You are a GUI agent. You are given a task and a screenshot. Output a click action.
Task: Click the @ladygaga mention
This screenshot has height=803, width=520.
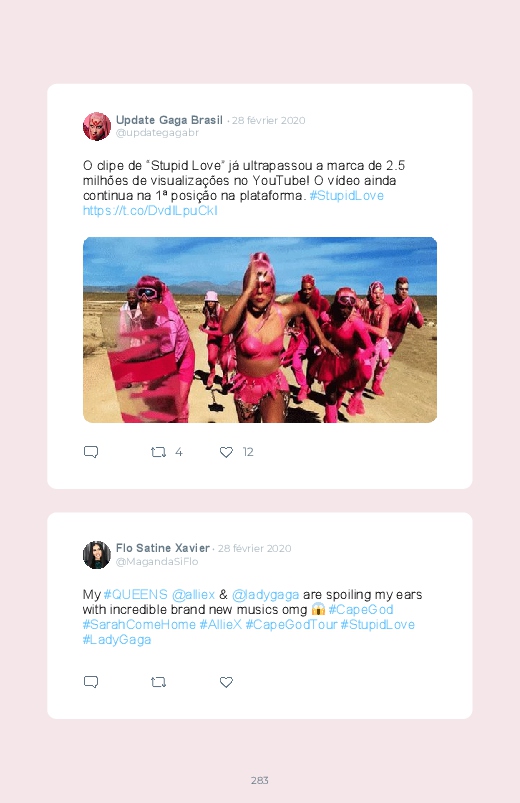click(x=265, y=595)
